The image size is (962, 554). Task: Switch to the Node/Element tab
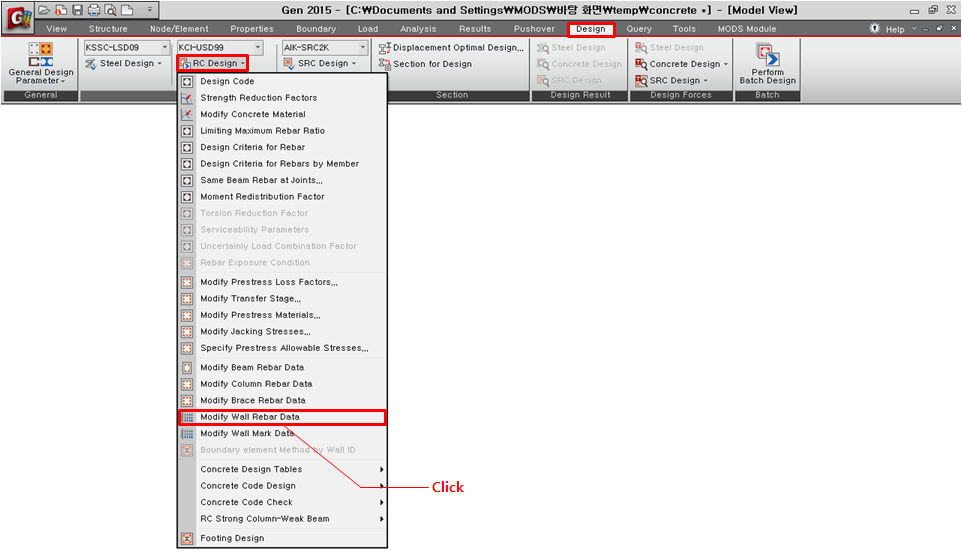179,29
